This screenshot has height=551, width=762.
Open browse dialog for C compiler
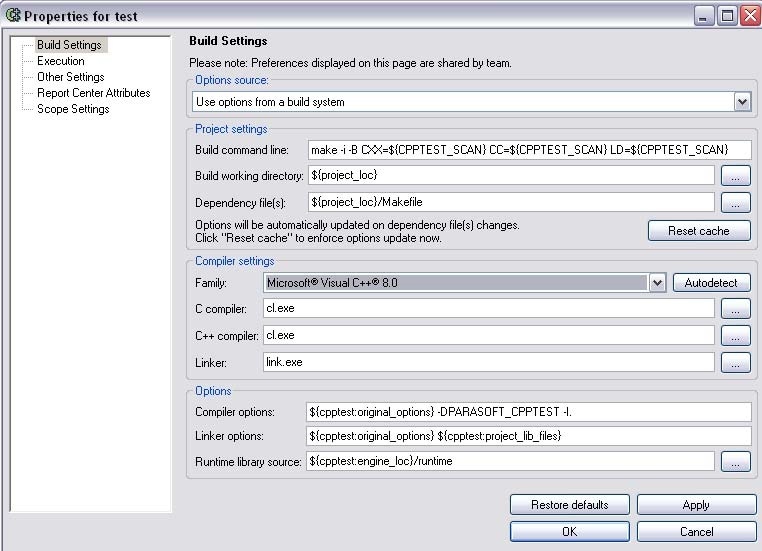point(735,309)
